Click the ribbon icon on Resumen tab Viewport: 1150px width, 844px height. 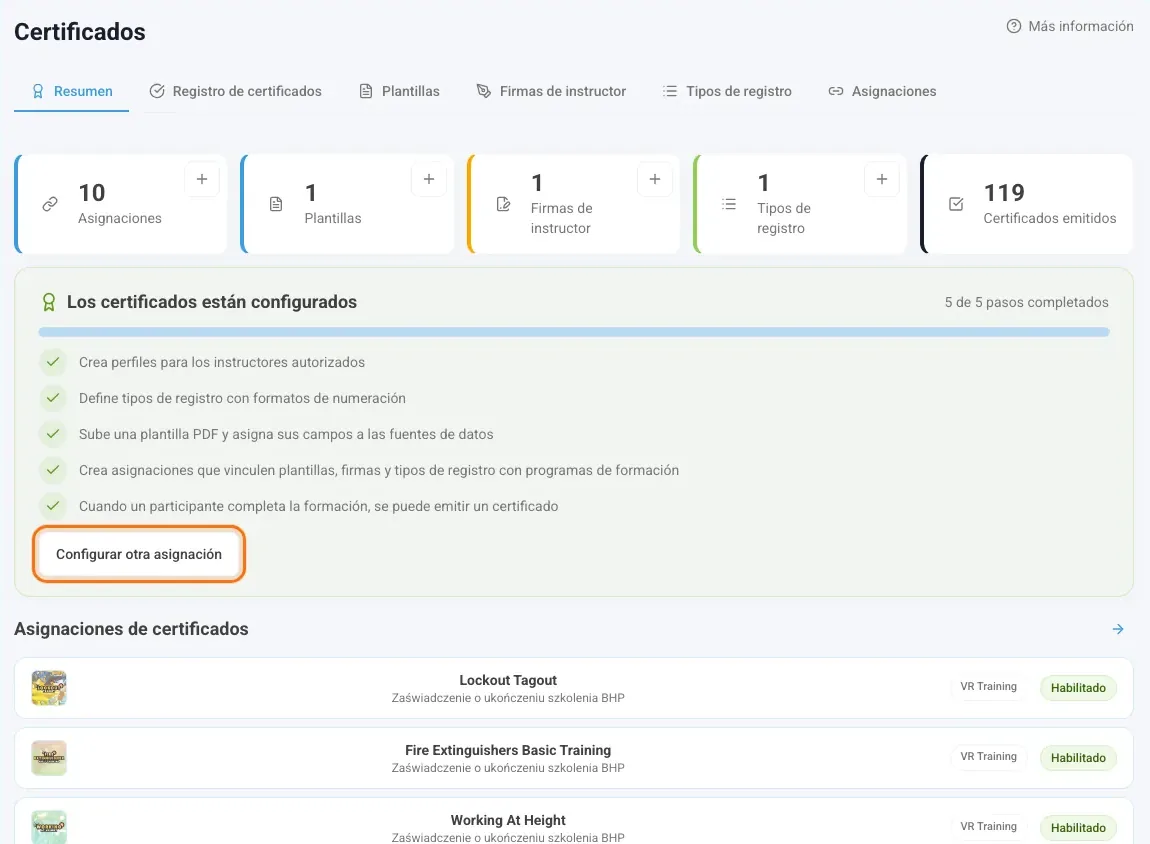pyautogui.click(x=38, y=91)
